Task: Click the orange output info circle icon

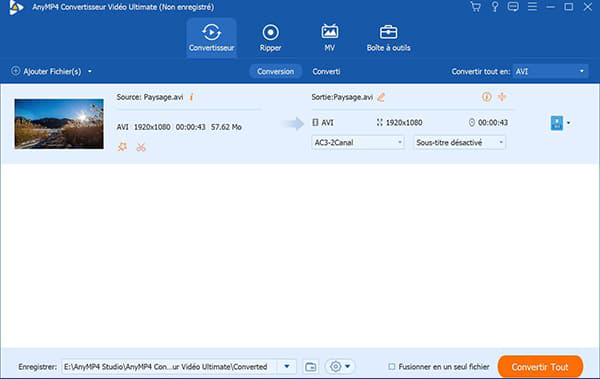Action: point(486,97)
